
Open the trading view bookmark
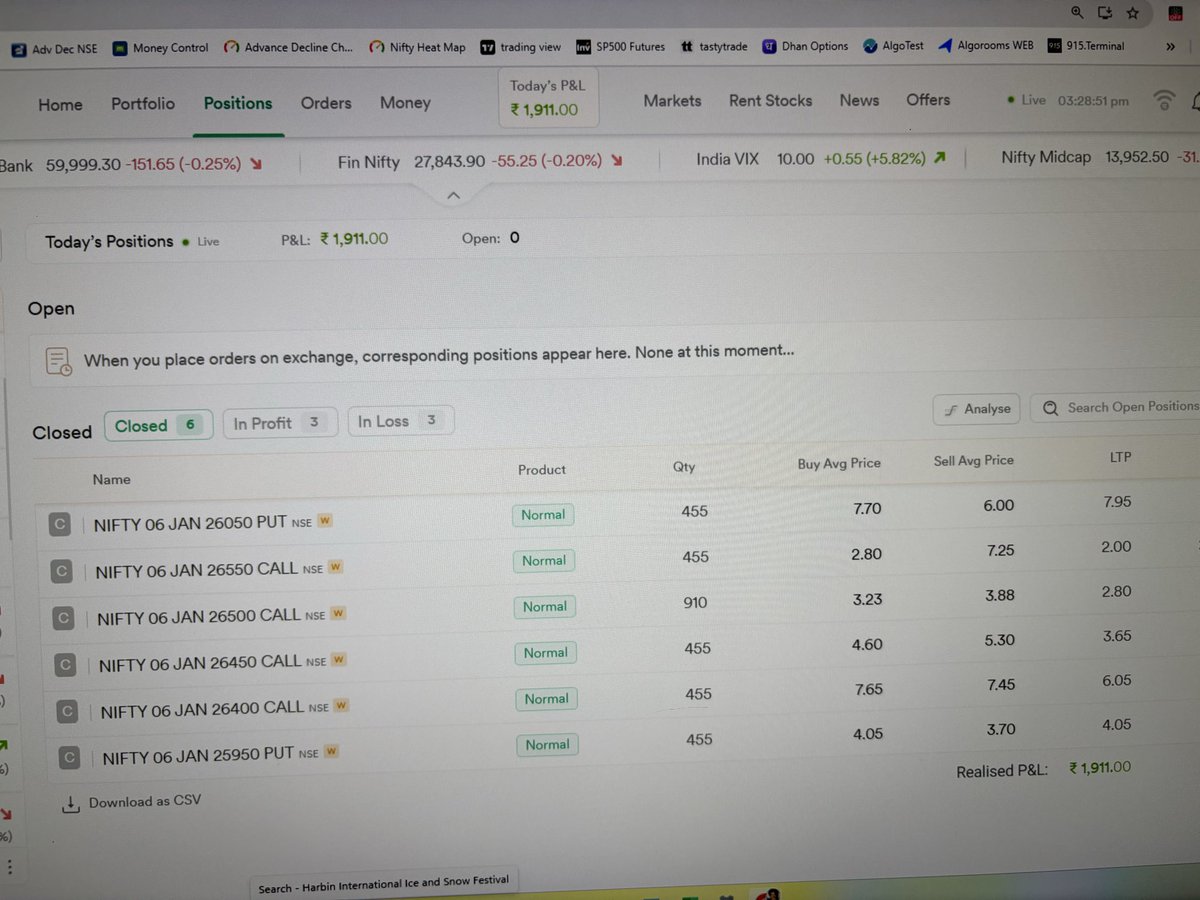[520, 47]
